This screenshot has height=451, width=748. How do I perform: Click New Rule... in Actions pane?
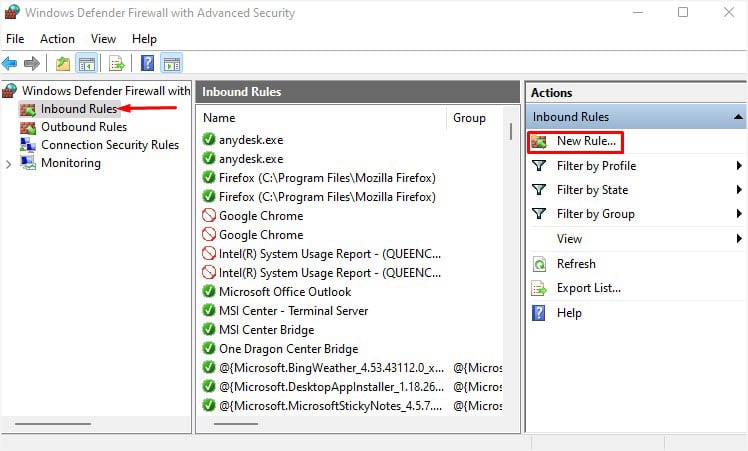pos(586,142)
